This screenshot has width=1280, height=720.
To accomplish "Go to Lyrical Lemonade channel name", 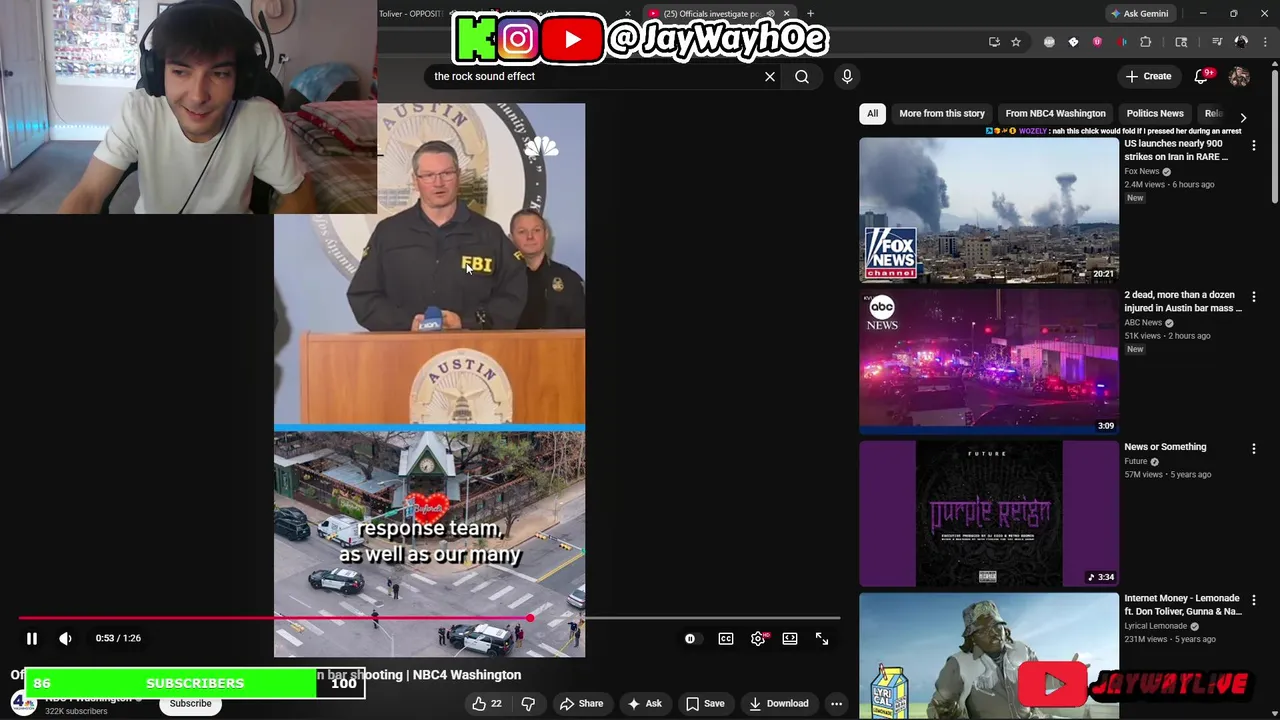I will point(1155,626).
